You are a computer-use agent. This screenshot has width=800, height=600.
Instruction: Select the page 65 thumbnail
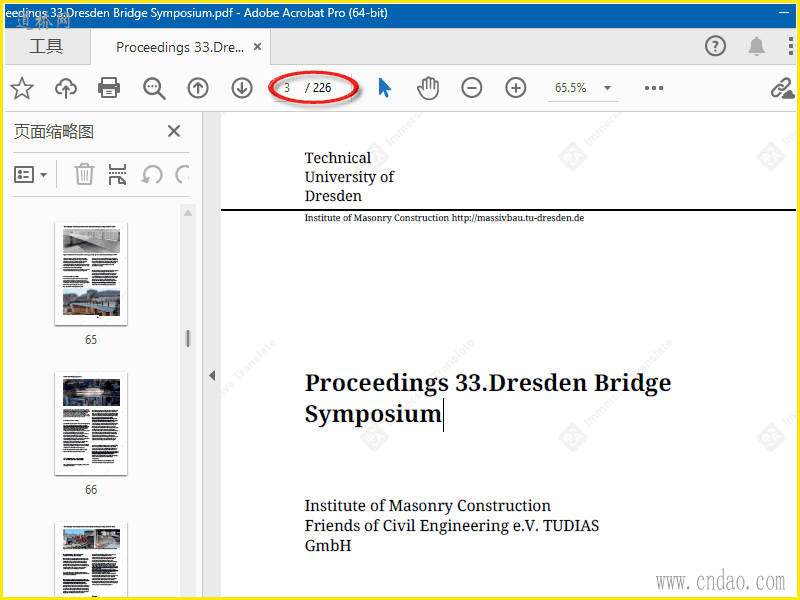click(x=91, y=273)
